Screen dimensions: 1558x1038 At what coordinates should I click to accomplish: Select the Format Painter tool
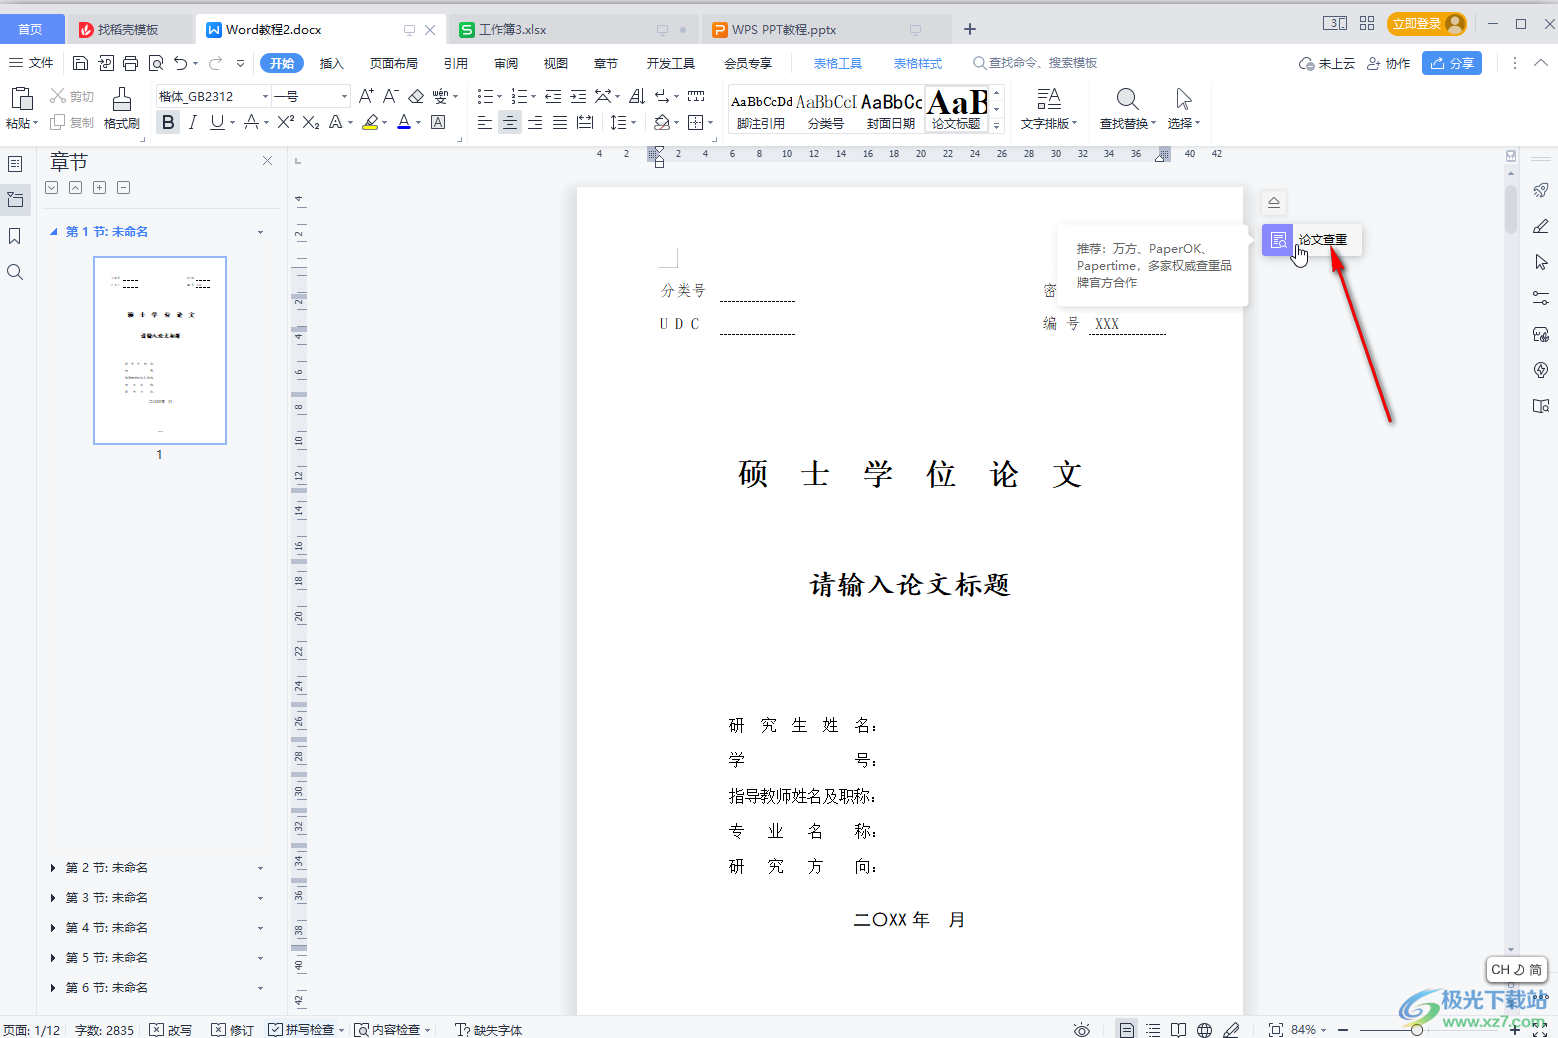(x=122, y=108)
